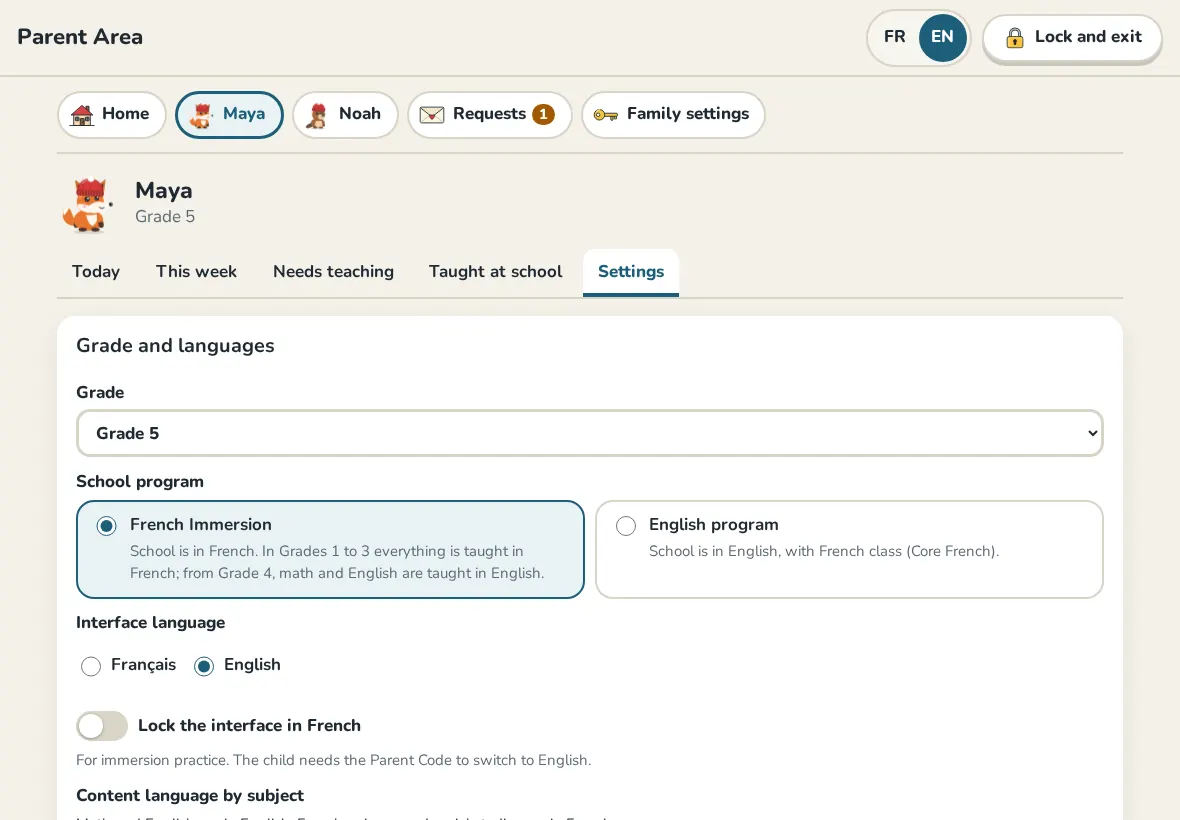Open the Needs teaching tab
Image resolution: width=1180 pixels, height=820 pixels.
click(x=333, y=272)
